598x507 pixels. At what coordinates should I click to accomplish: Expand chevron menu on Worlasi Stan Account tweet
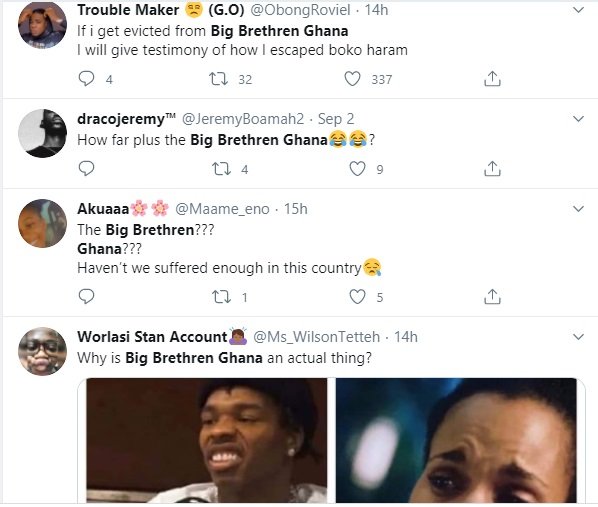coord(579,337)
